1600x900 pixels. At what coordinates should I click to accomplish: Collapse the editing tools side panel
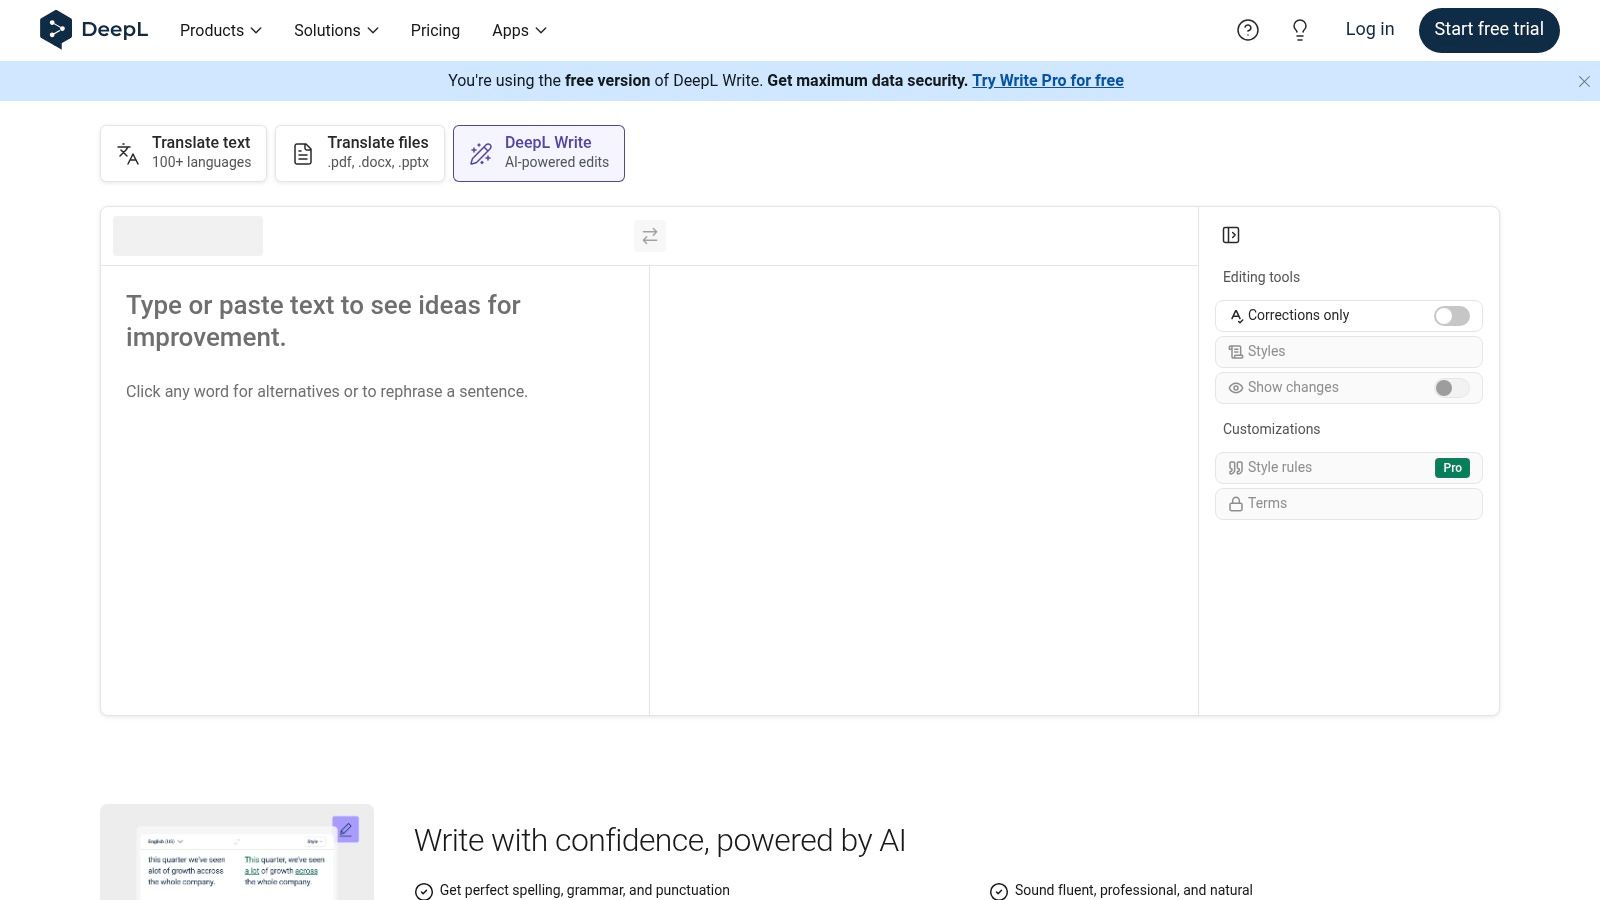(x=1231, y=234)
